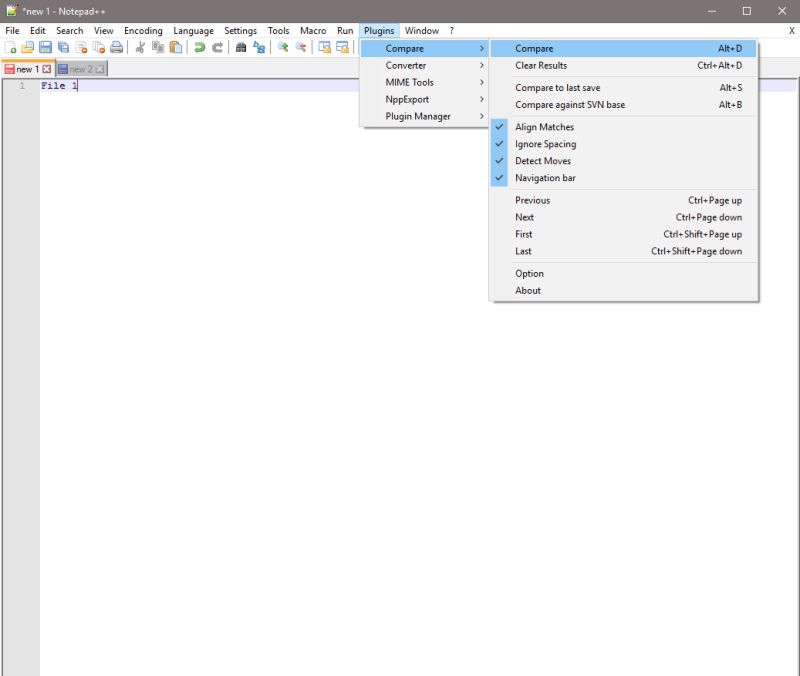Disable the Align Matches option
This screenshot has height=676, width=800.
(546, 127)
